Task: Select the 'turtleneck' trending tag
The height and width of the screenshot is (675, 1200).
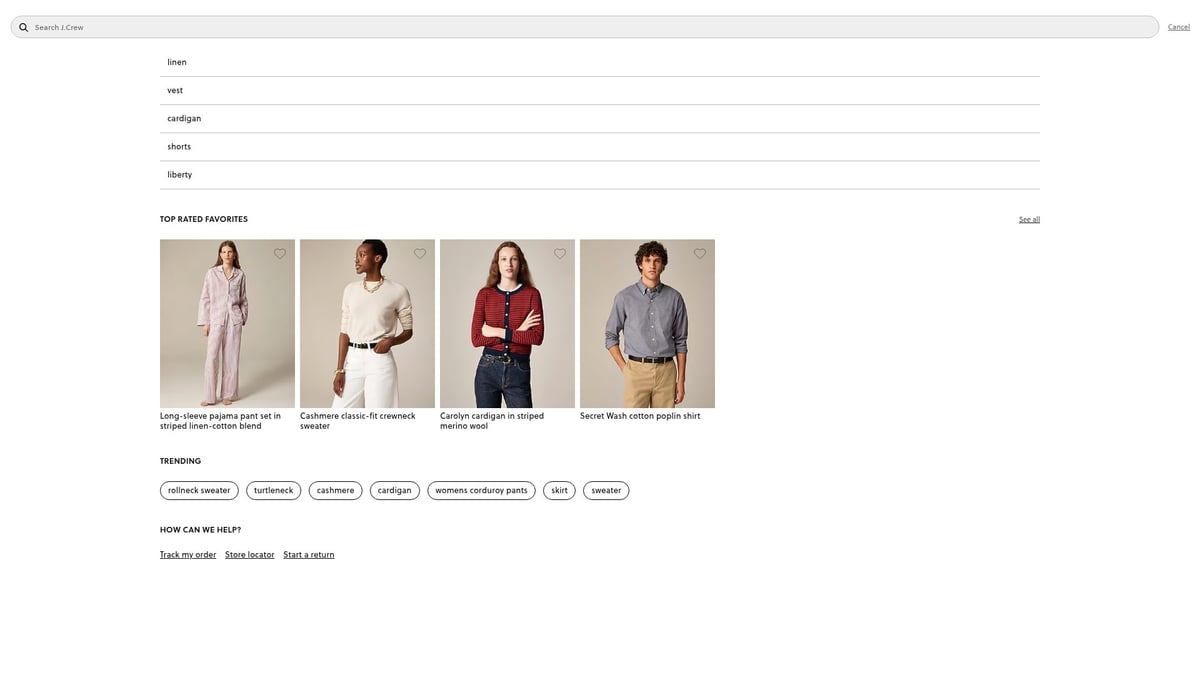Action: click(273, 490)
